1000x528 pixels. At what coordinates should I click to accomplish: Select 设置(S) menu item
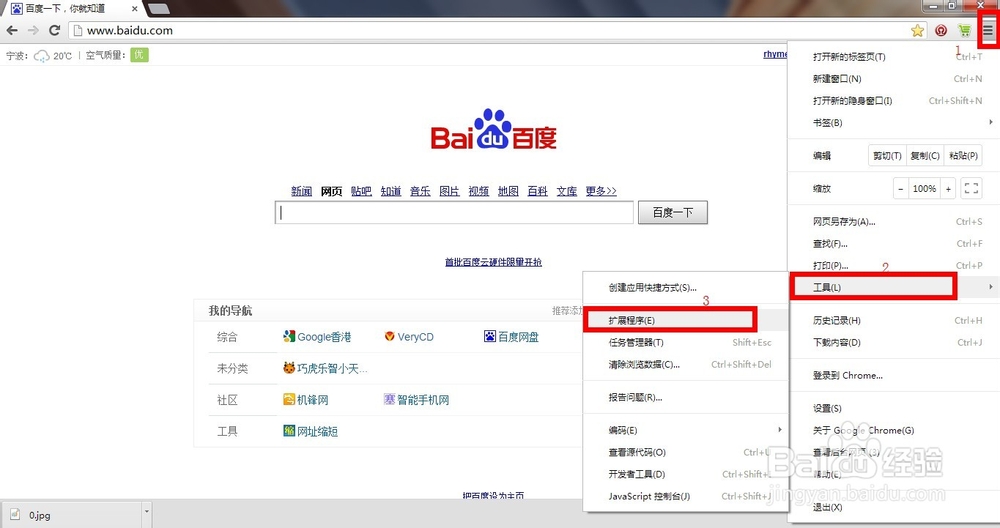click(x=893, y=408)
